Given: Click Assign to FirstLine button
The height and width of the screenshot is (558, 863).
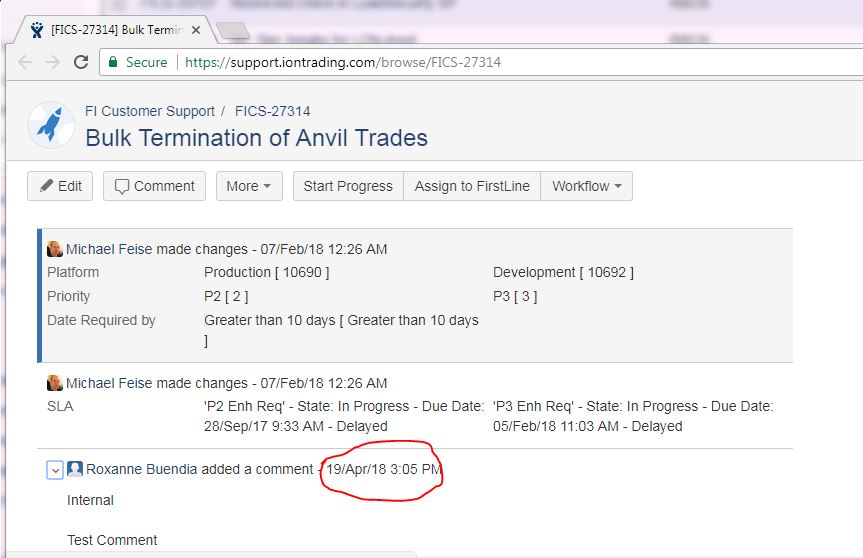Looking at the screenshot, I should 472,186.
